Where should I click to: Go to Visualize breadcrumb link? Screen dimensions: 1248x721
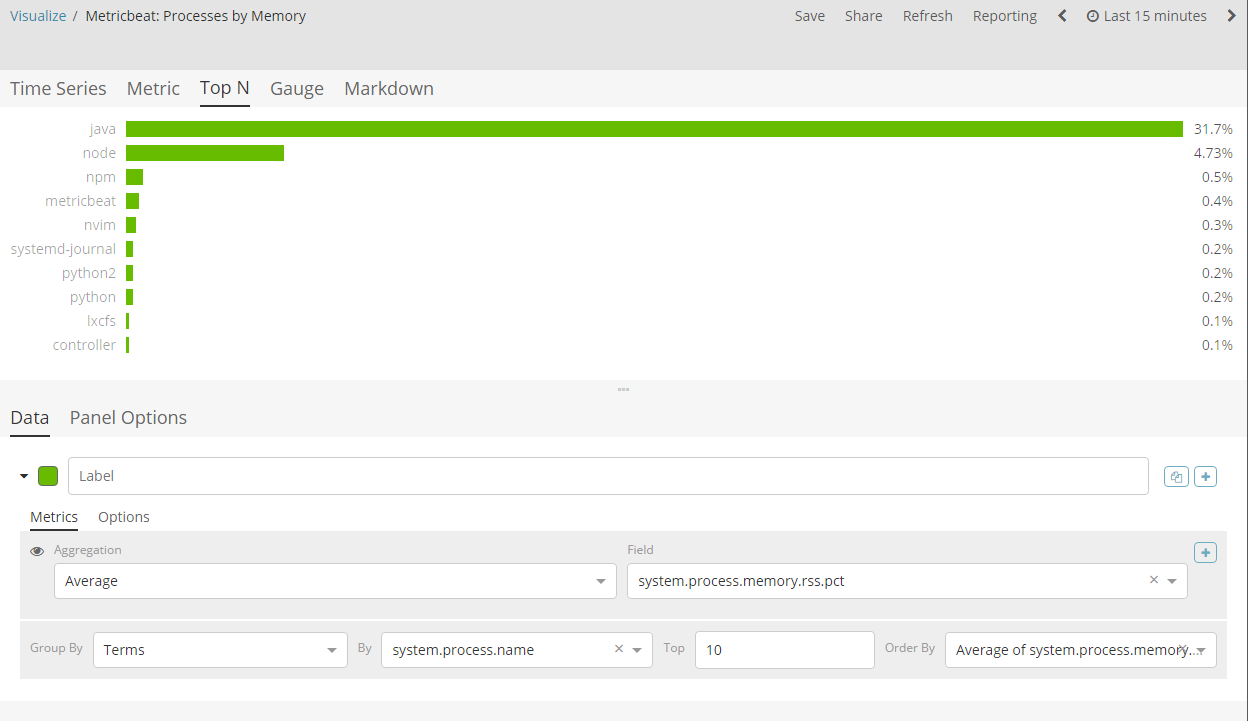point(38,16)
